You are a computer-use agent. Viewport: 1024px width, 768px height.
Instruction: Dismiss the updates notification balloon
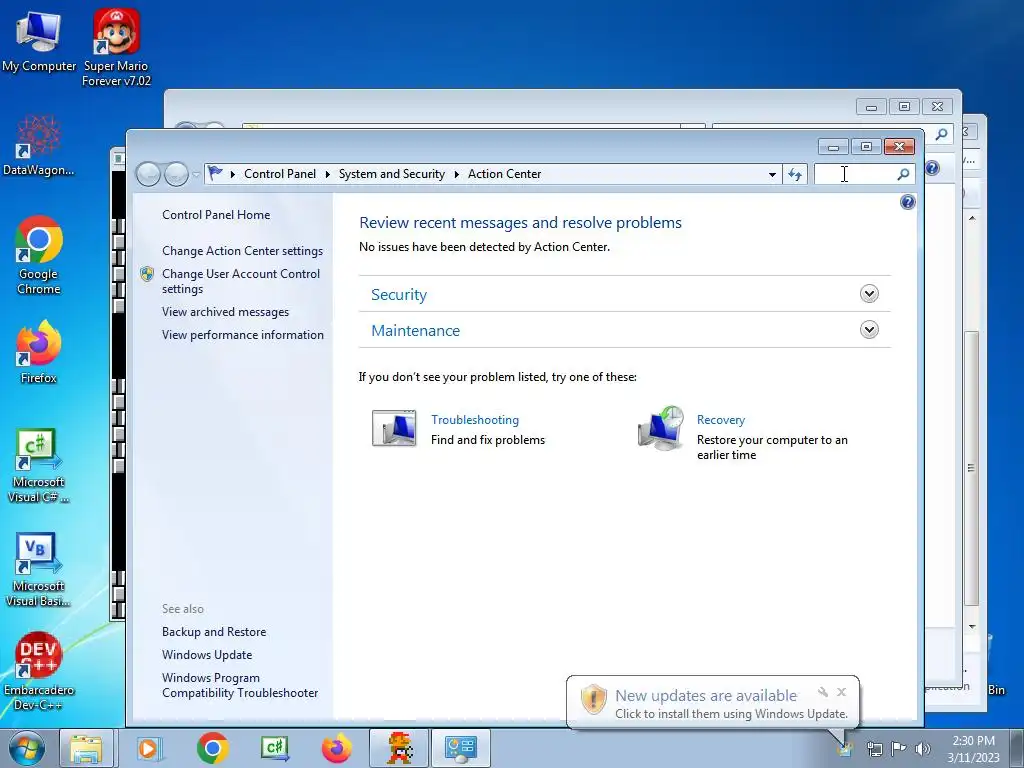[x=841, y=692]
